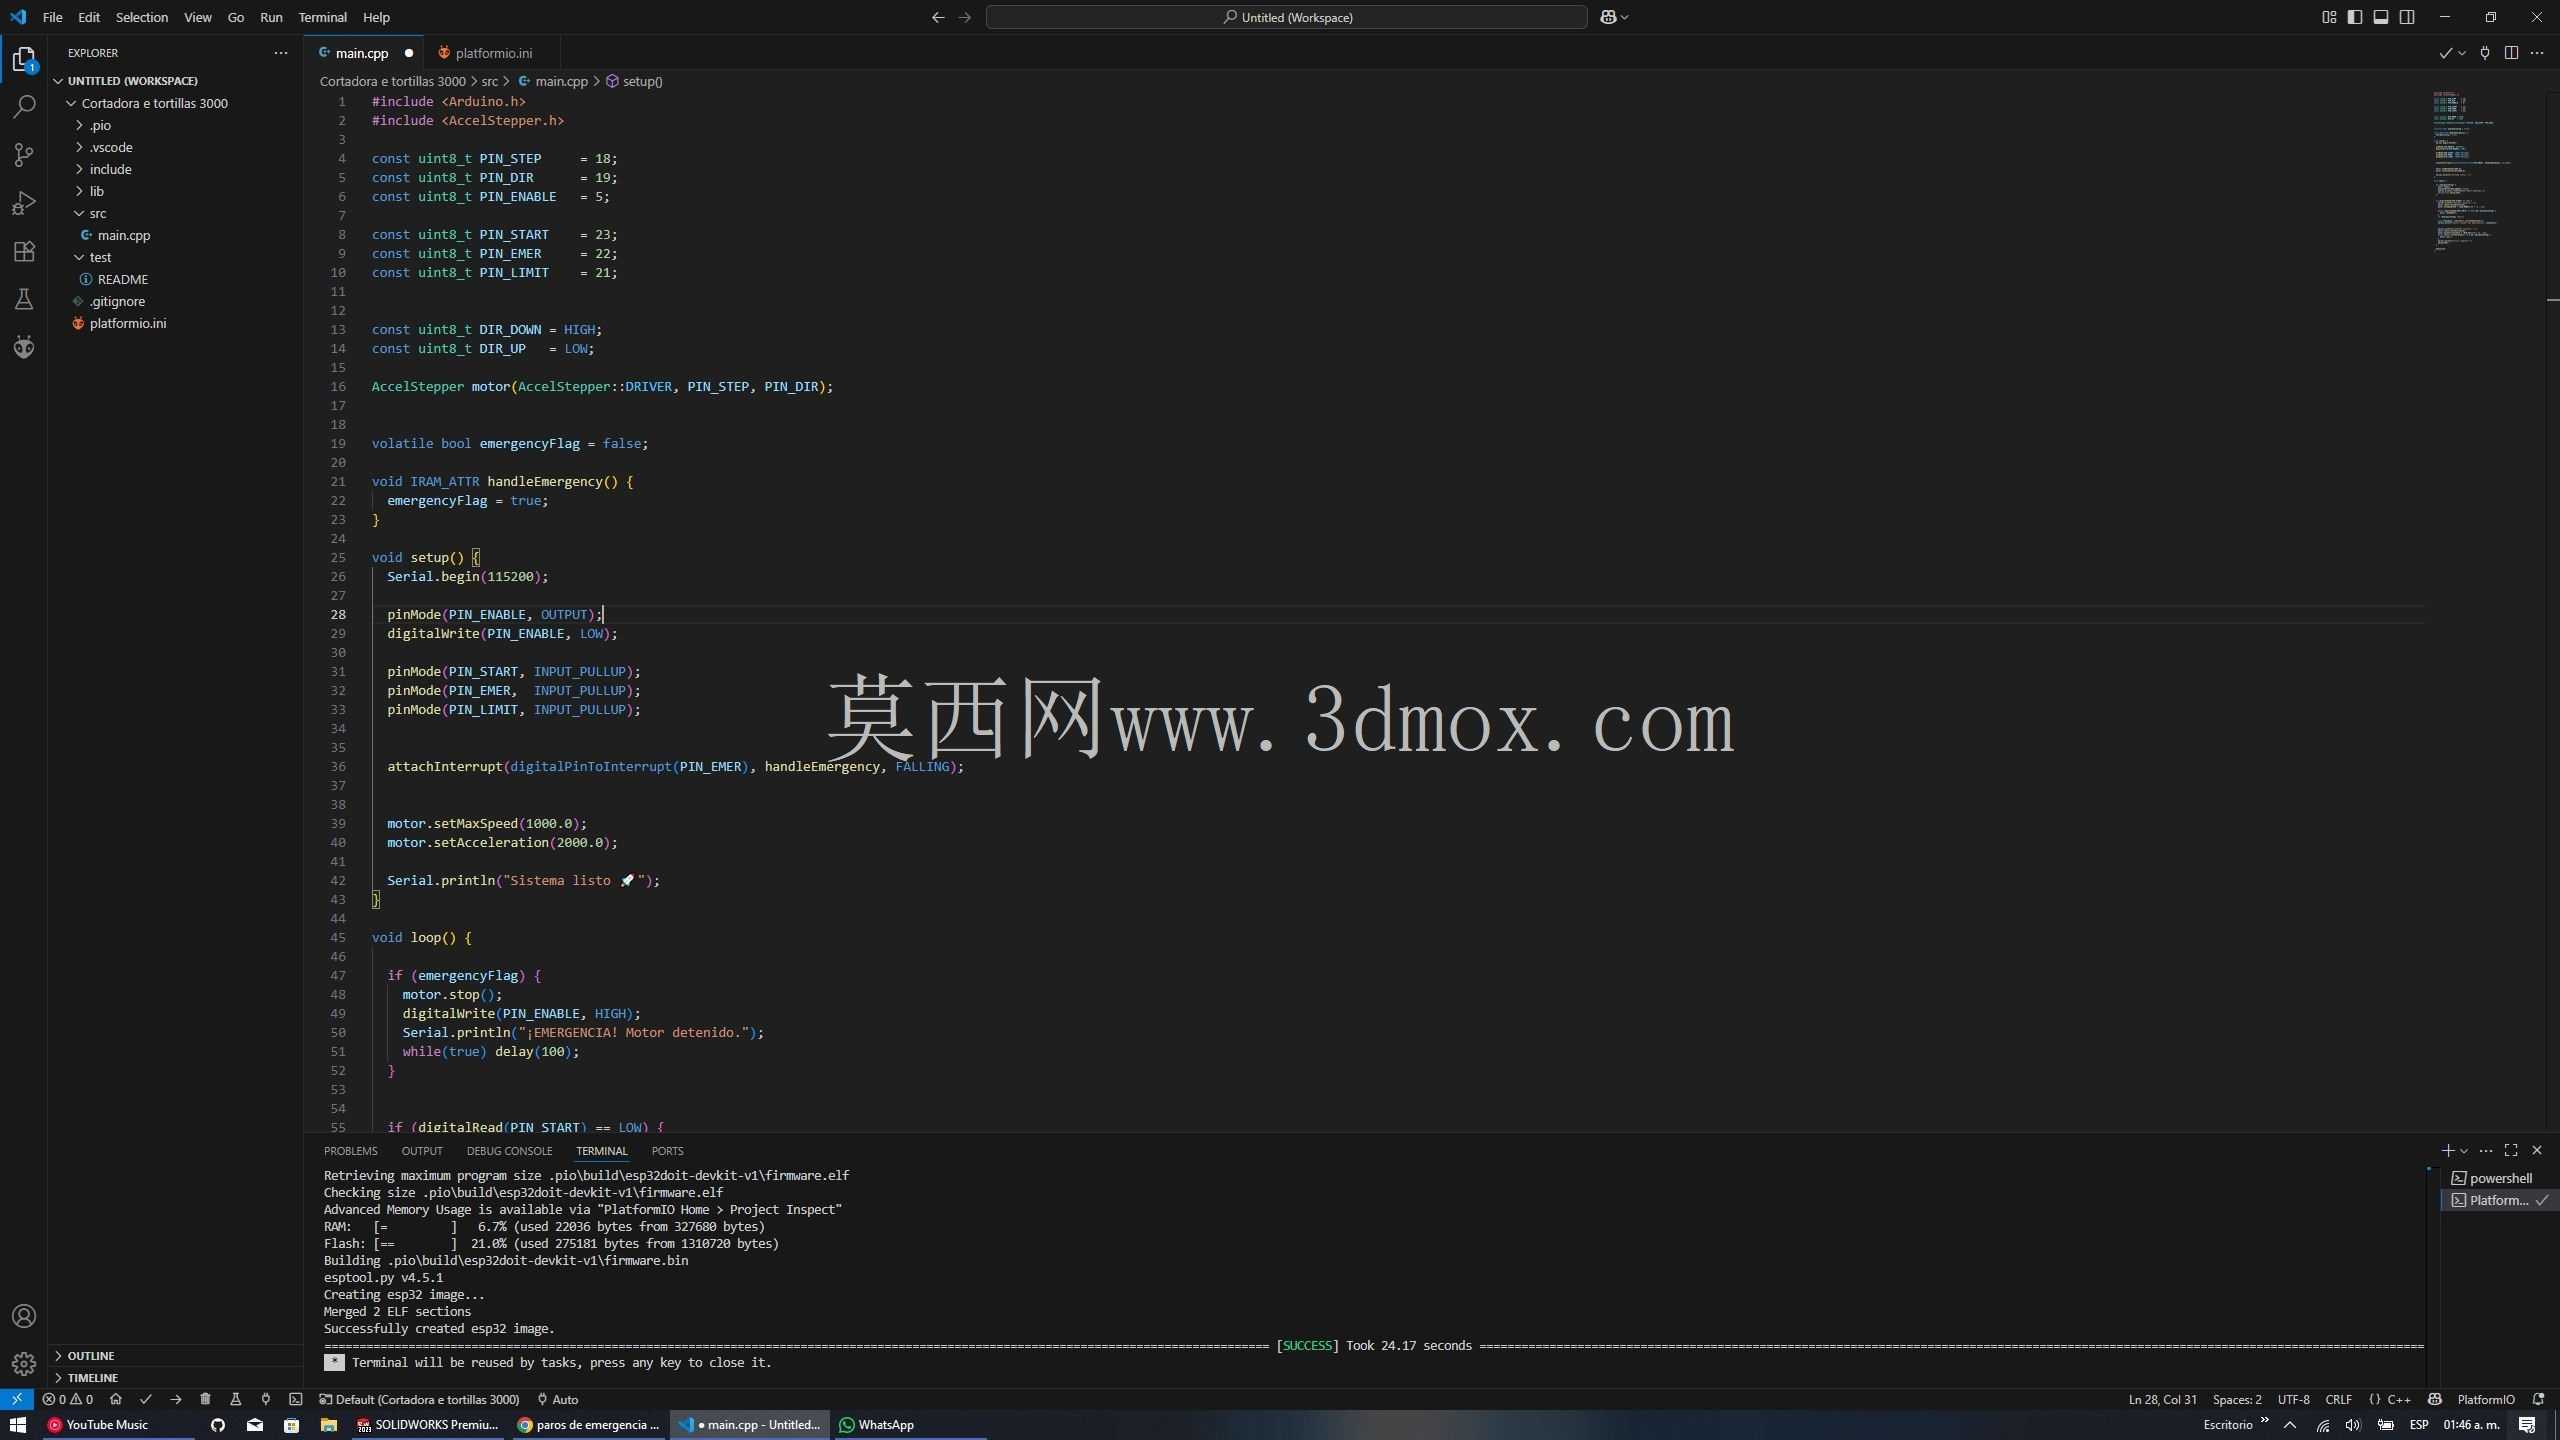Screen dimensions: 2560x1440
Task: Open the PlatformIO alien head view
Action: point(24,347)
